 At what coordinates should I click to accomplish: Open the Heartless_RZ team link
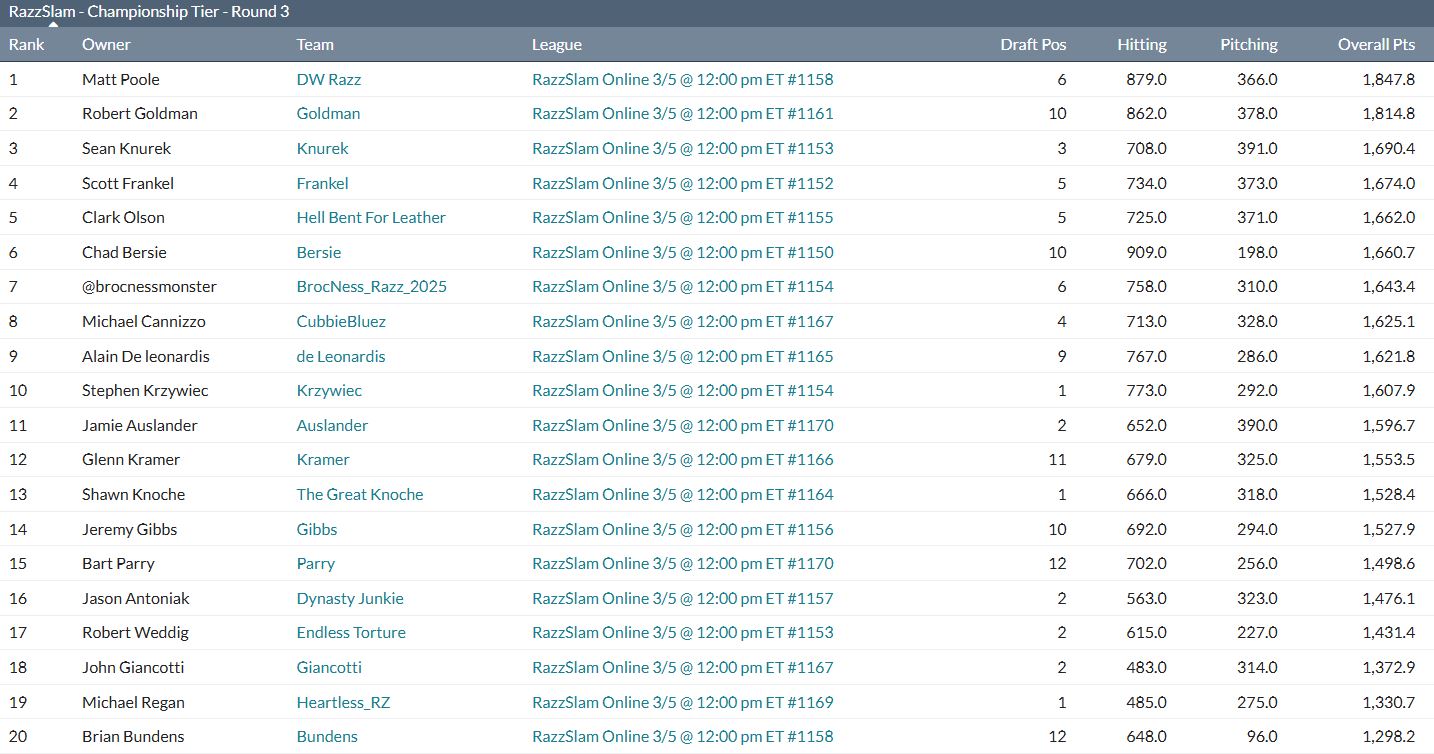click(x=343, y=702)
